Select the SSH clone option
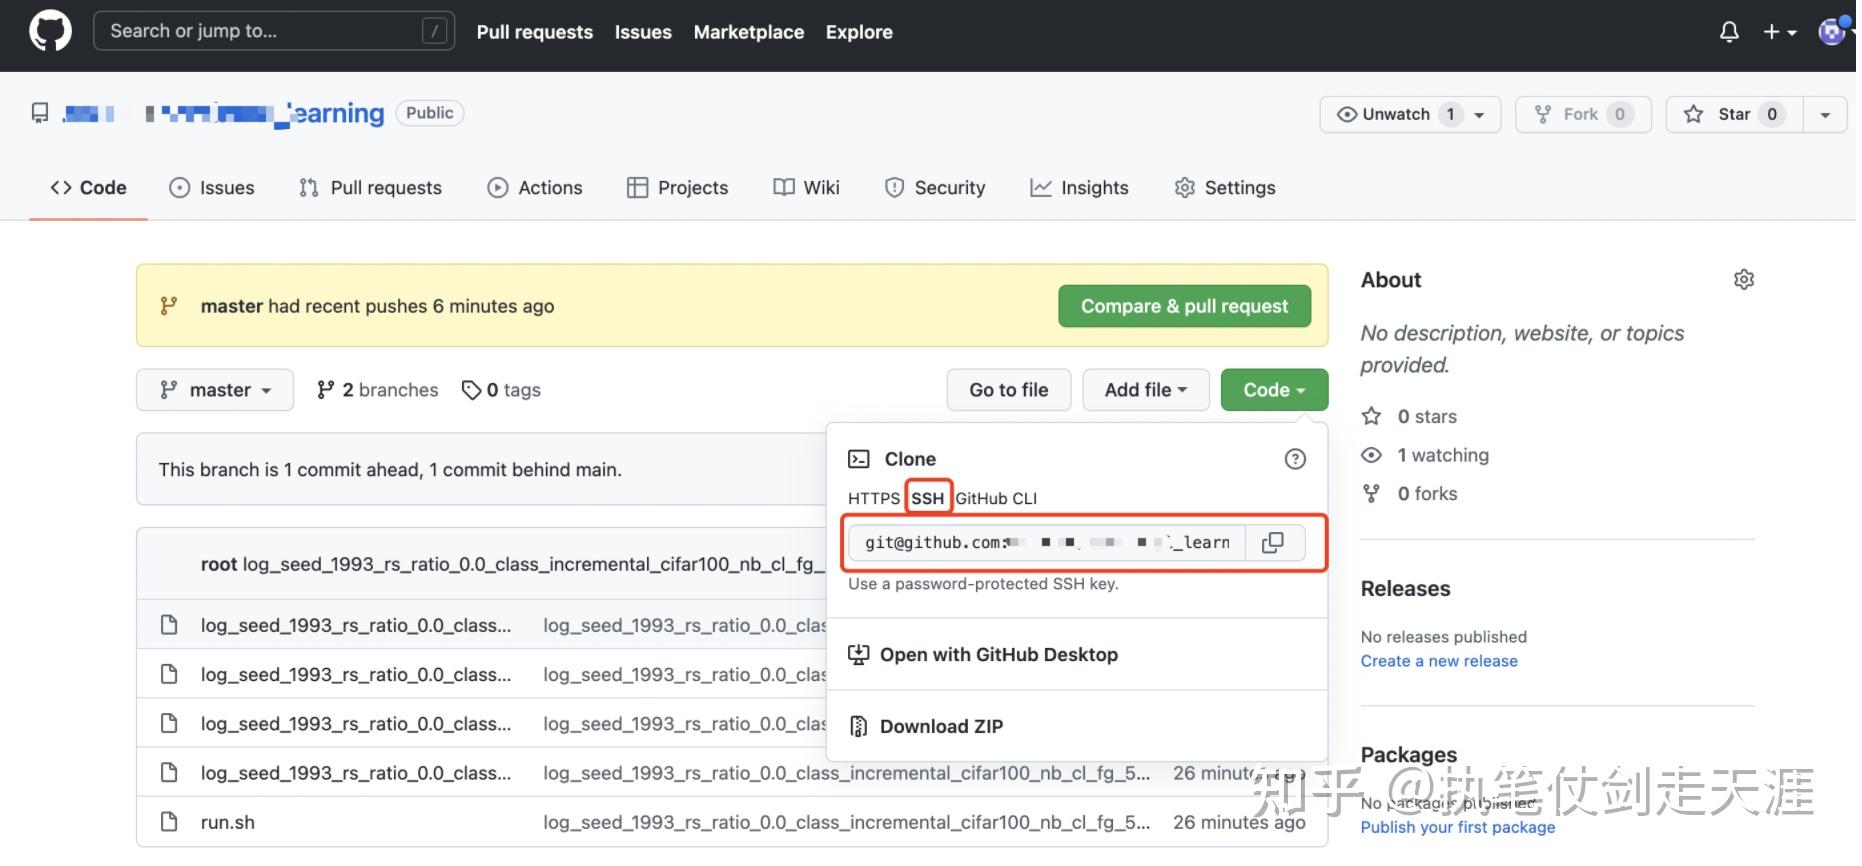This screenshot has width=1862, height=866. point(927,498)
